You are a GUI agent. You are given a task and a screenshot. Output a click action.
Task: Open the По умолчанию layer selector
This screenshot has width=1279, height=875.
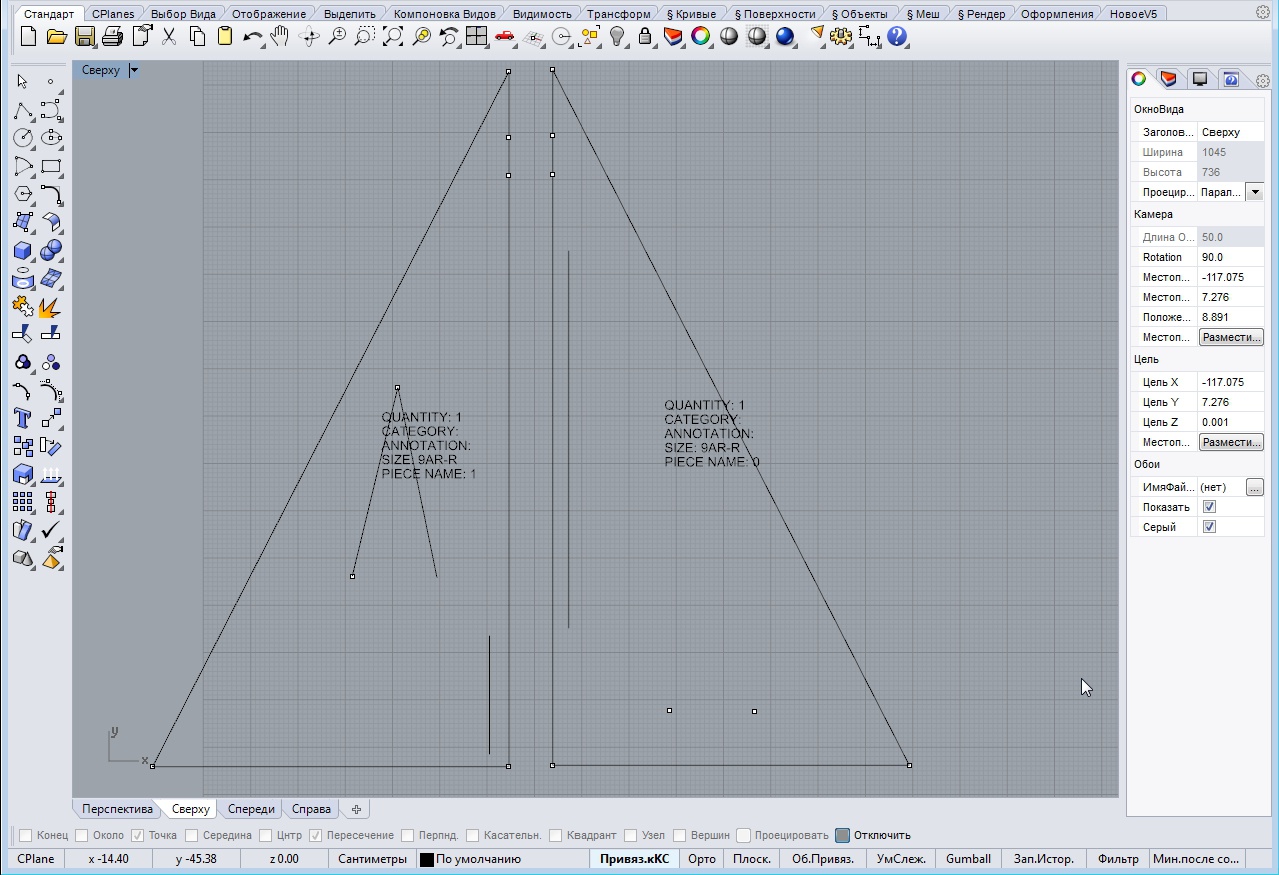470,859
